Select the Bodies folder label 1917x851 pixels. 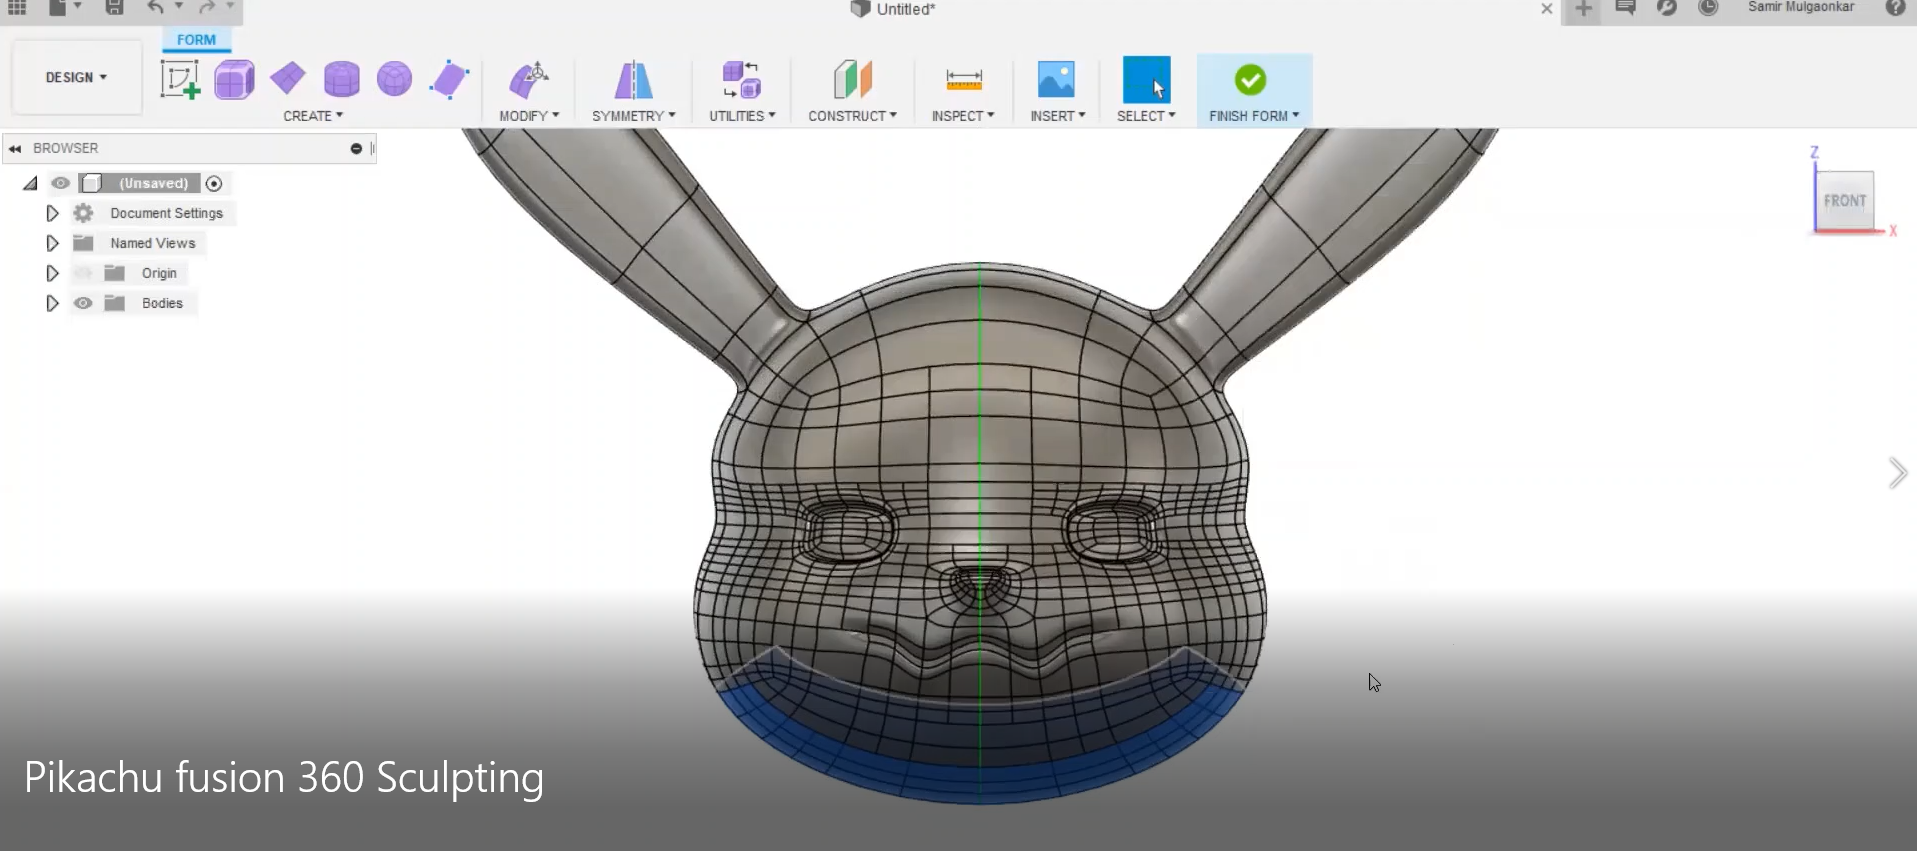click(162, 303)
